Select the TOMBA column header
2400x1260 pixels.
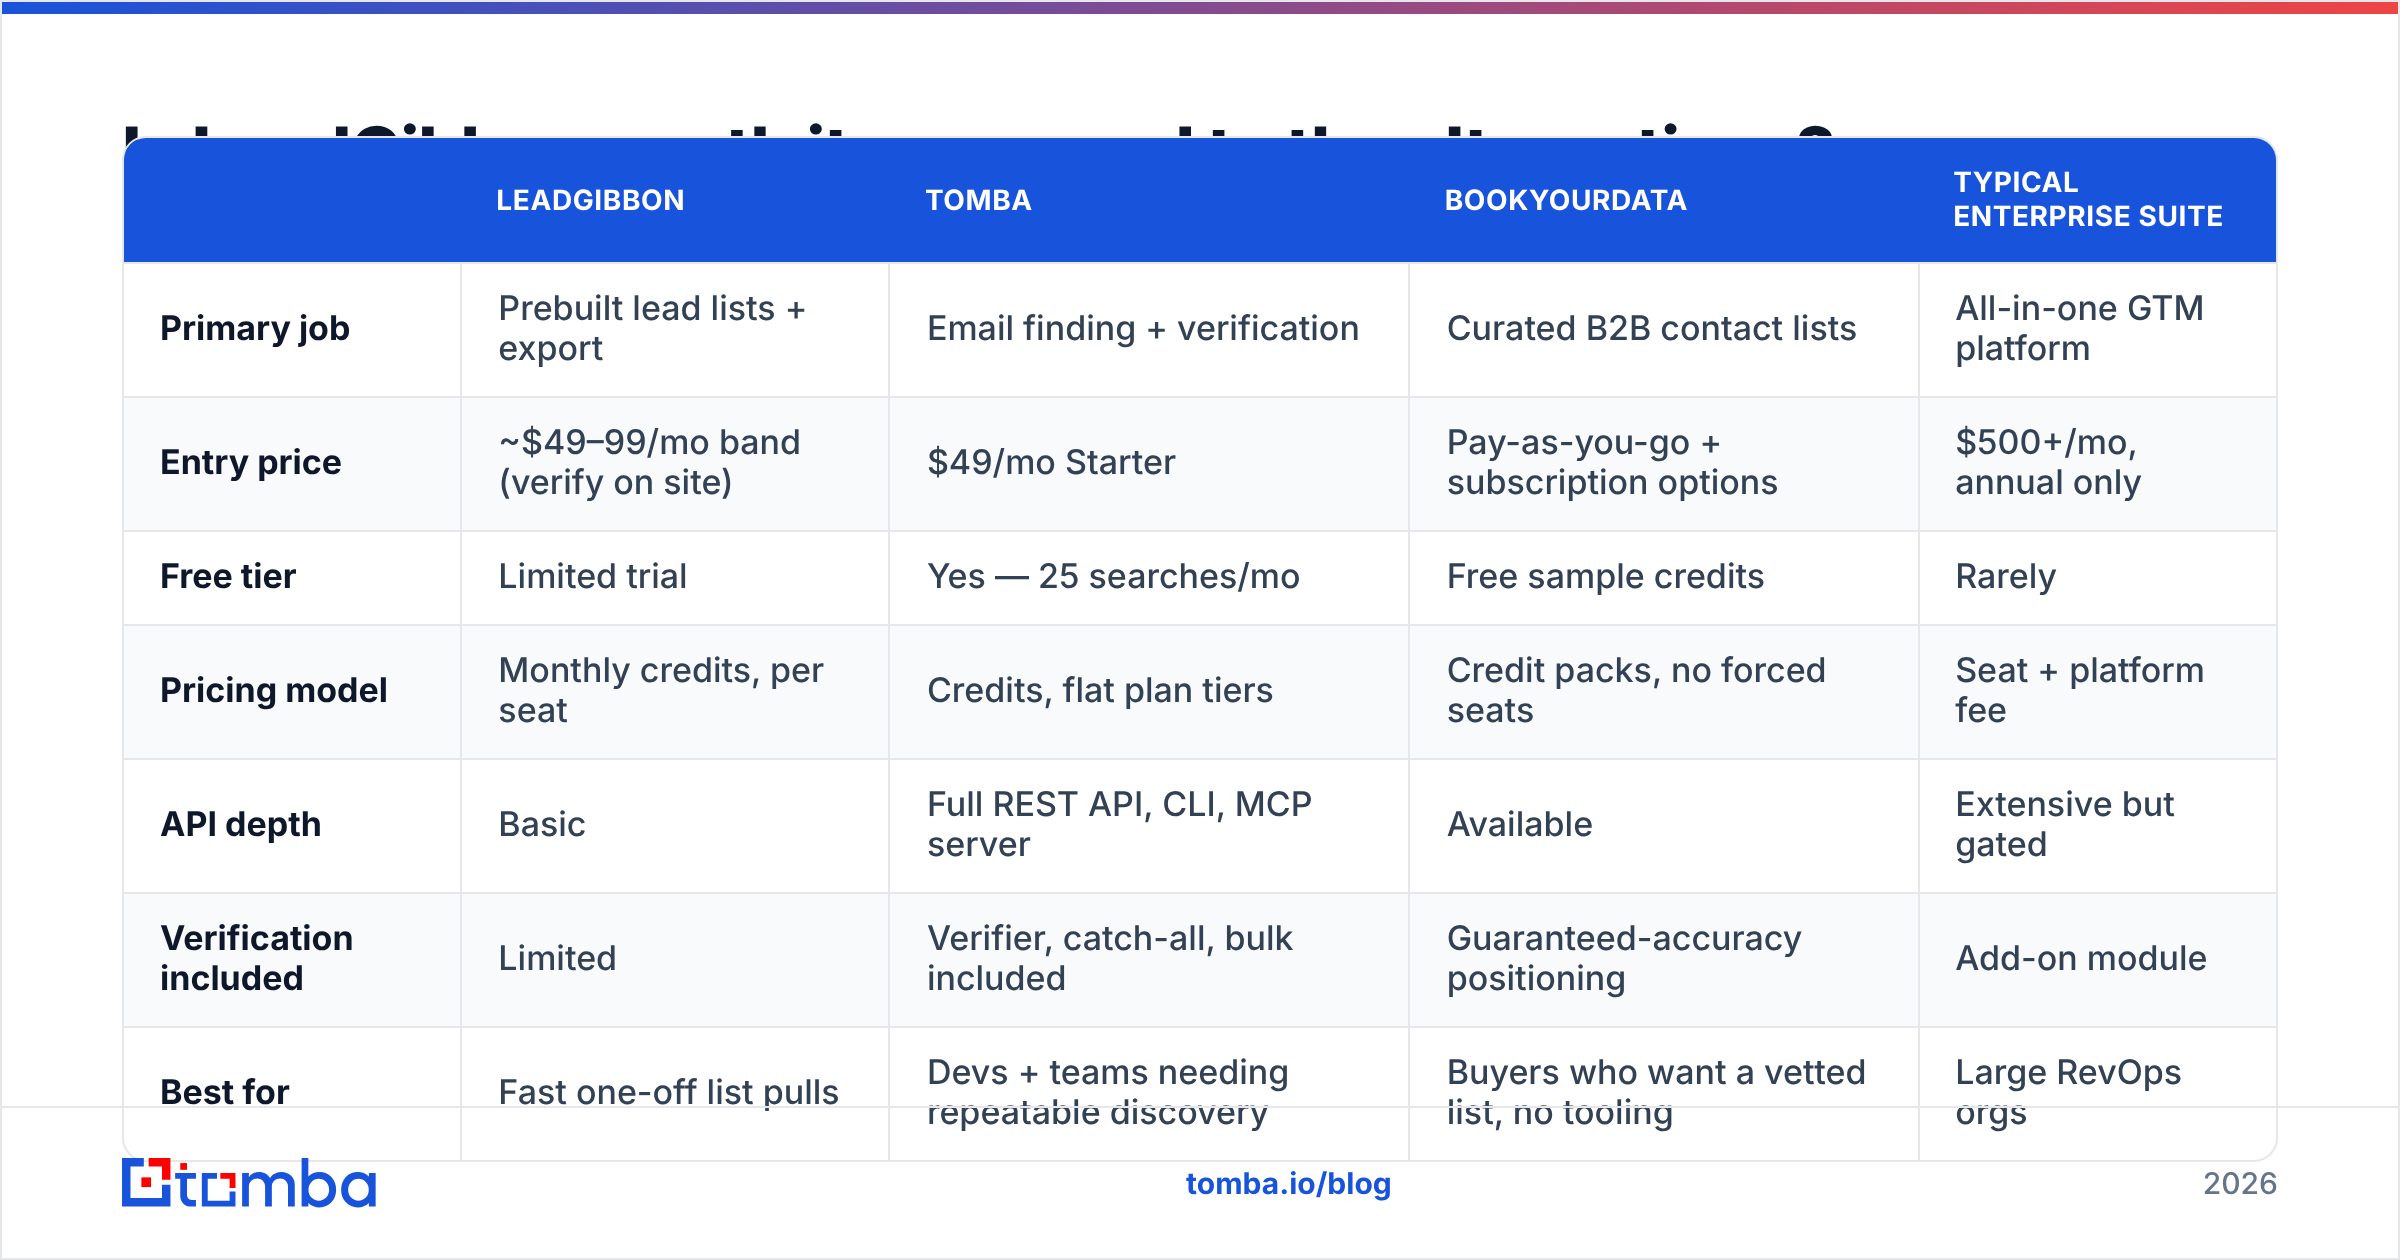coord(978,200)
